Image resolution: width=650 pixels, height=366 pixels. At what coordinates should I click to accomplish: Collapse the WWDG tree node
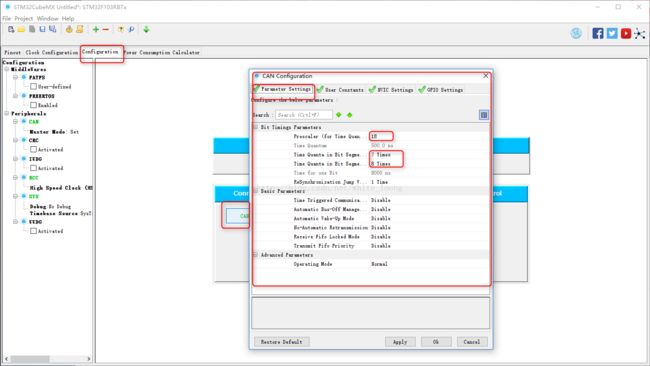tap(15, 222)
